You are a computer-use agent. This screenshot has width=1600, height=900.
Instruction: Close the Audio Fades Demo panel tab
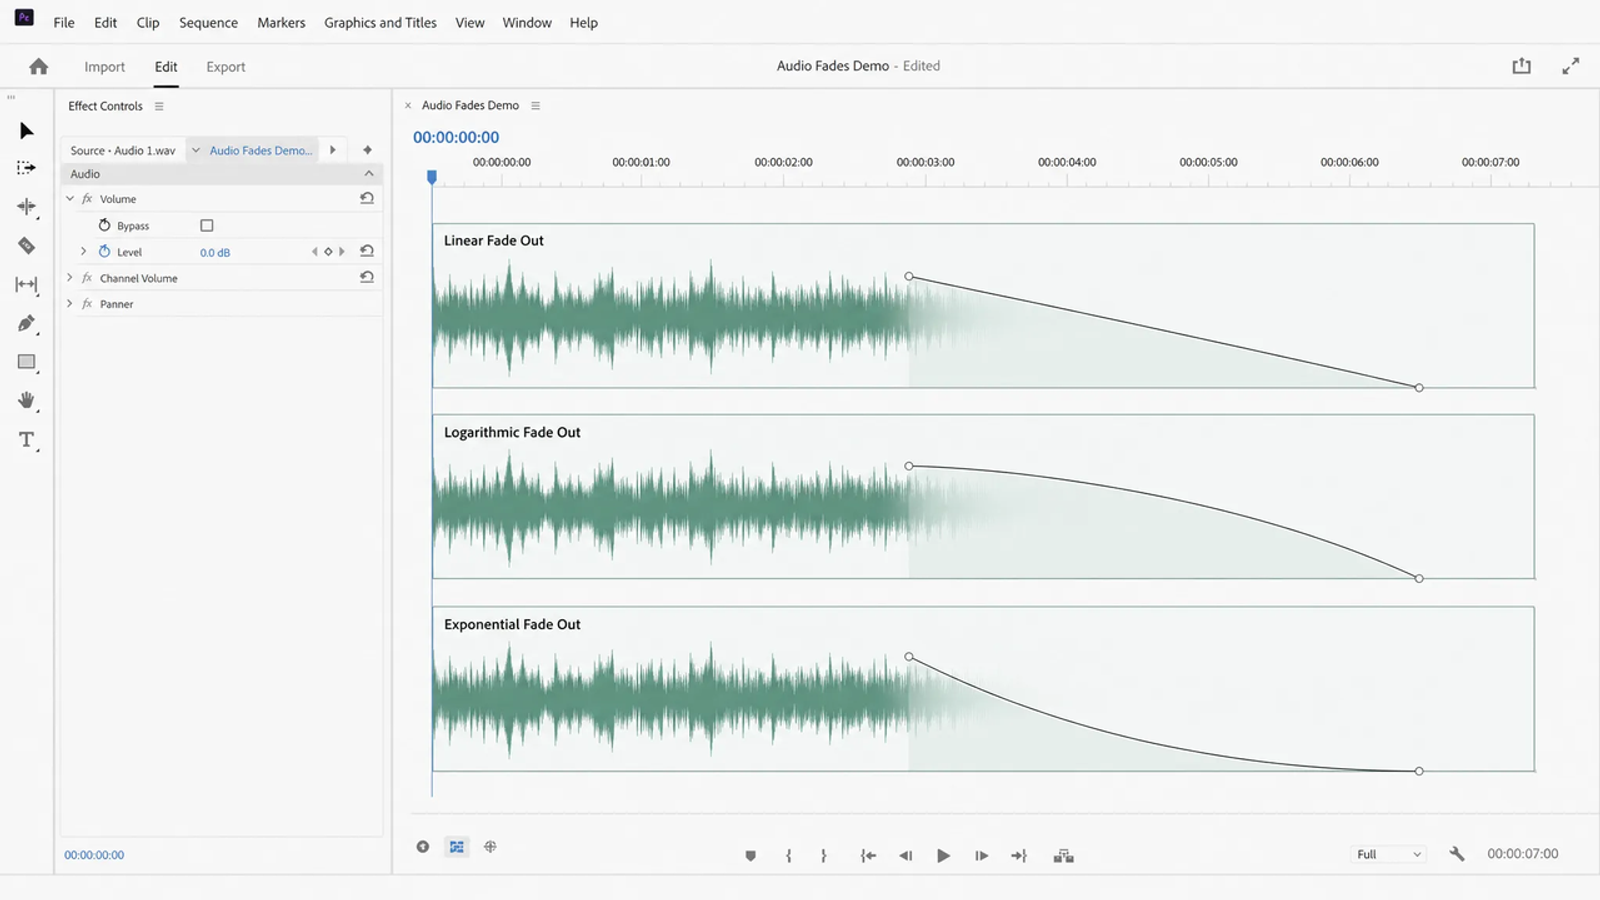tap(408, 105)
